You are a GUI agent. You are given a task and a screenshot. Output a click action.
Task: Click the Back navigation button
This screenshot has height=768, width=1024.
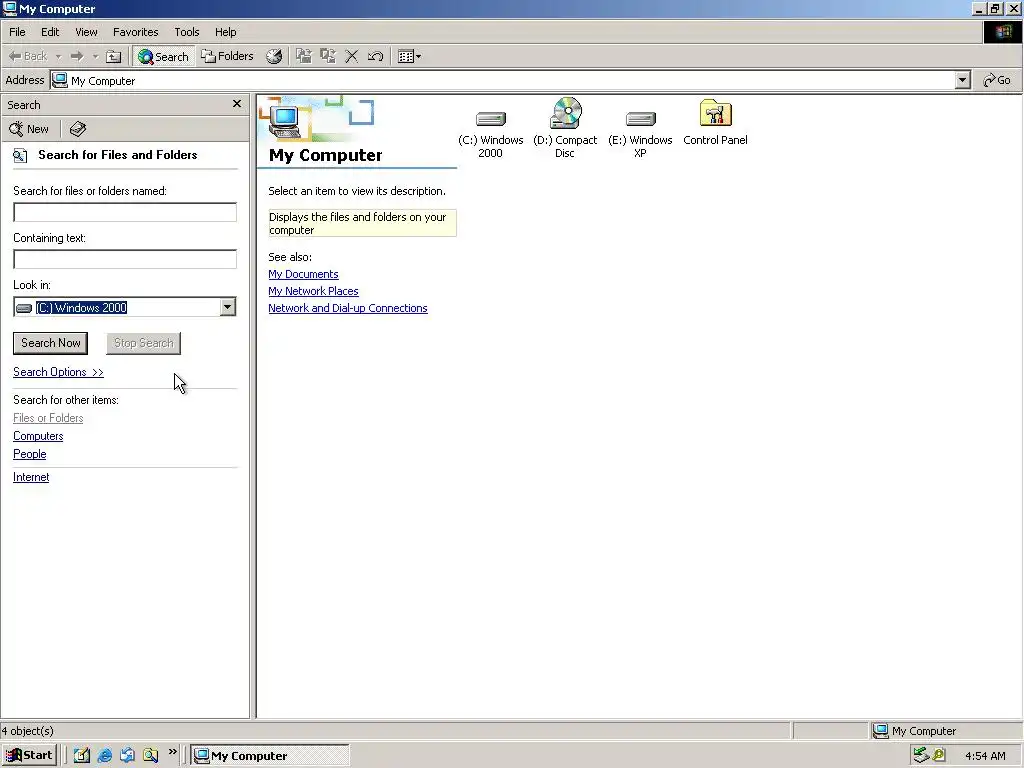pos(27,56)
